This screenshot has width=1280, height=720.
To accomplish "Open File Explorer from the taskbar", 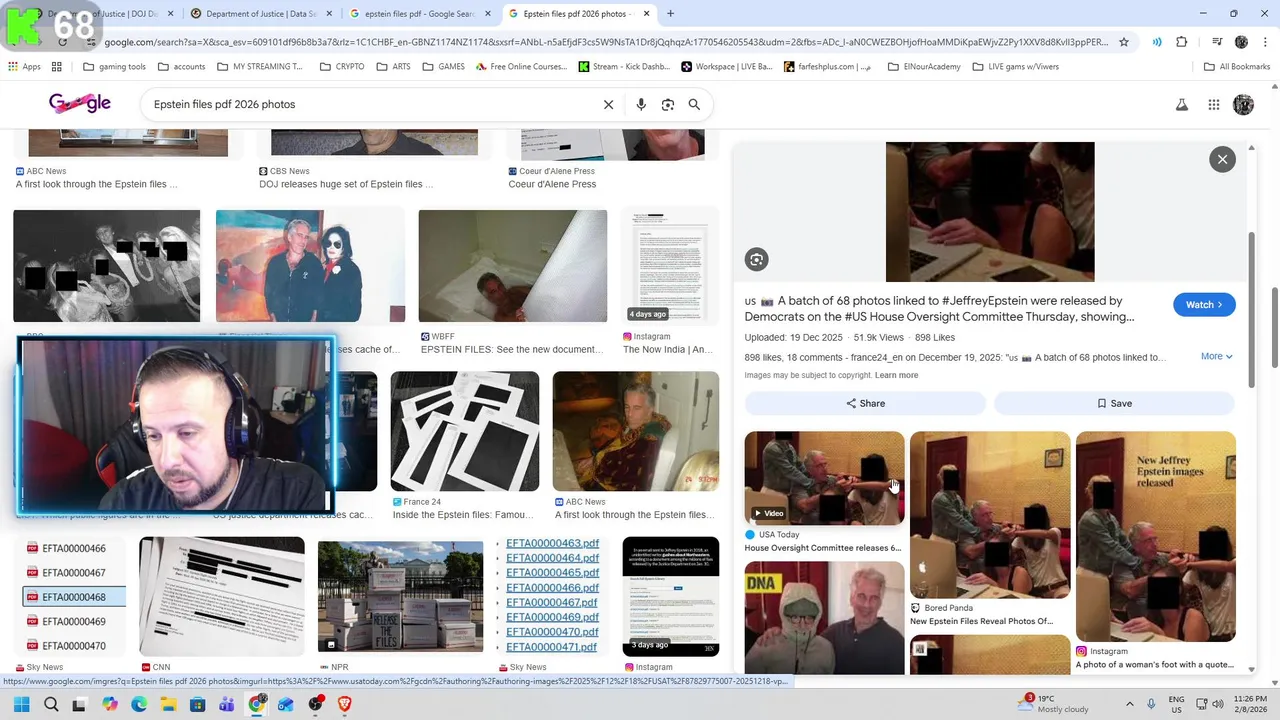I will pyautogui.click(x=168, y=704).
